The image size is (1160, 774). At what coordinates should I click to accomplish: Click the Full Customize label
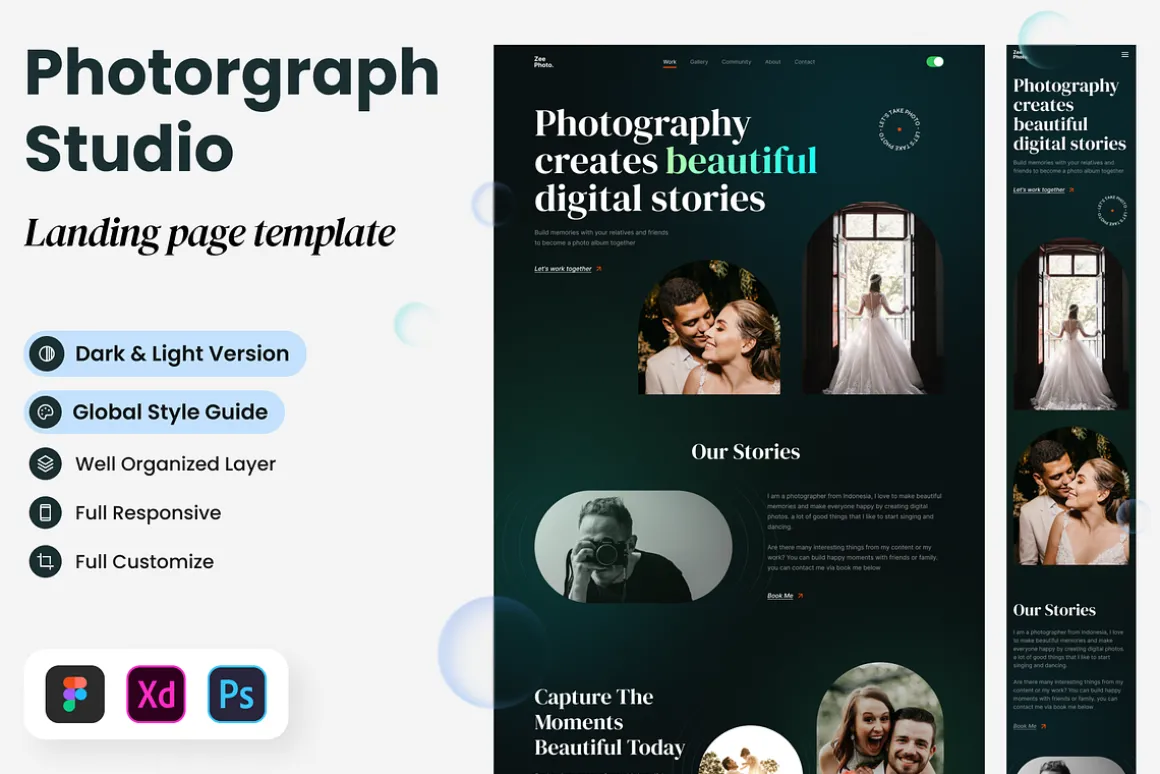tap(144, 562)
